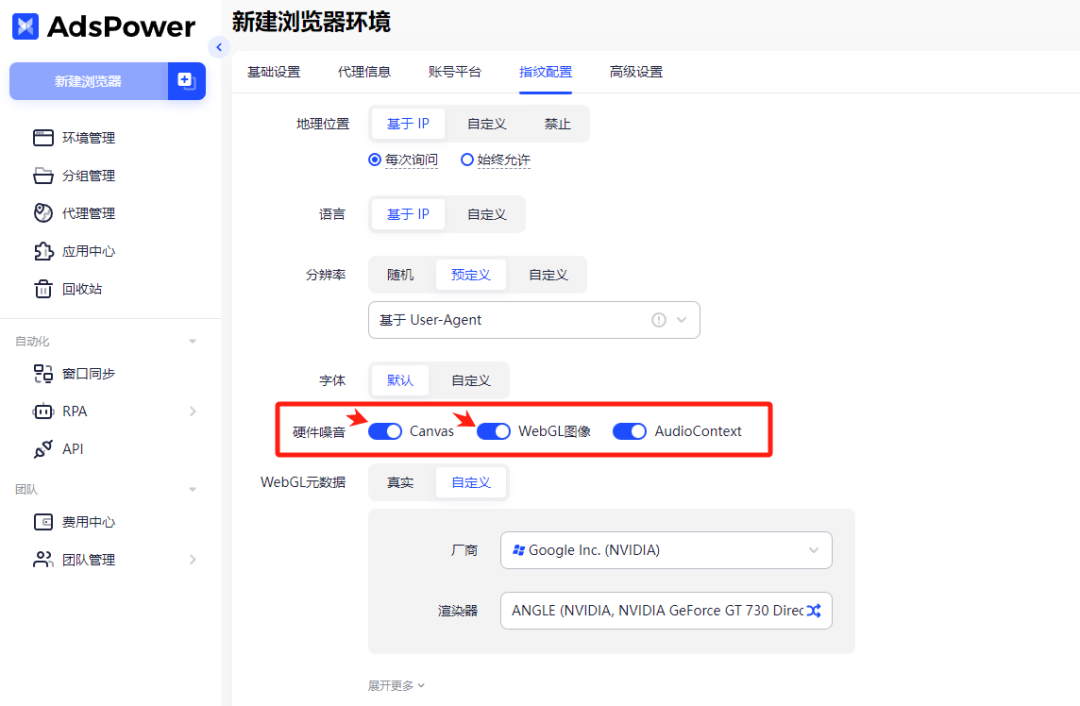Screen dimensions: 1080x706
Task: Set 语言 to 基于 IP
Action: click(408, 214)
